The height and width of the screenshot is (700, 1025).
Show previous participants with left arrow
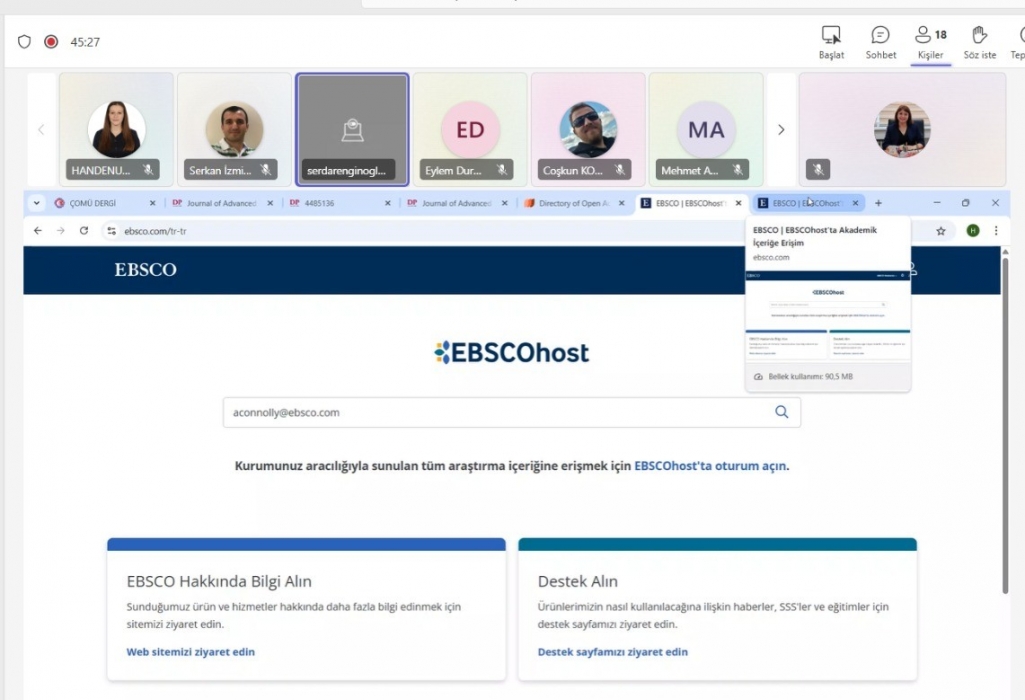[x=41, y=129]
